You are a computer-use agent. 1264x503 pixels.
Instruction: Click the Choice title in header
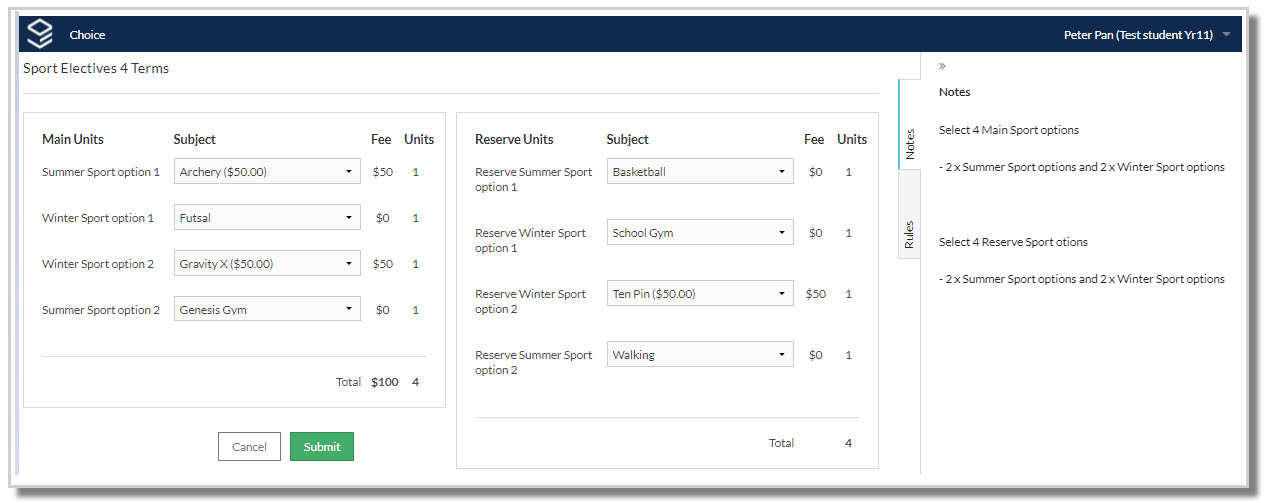[87, 35]
